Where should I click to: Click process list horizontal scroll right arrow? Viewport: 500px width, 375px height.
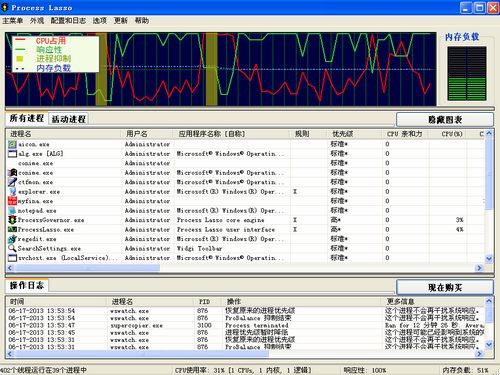point(479,268)
